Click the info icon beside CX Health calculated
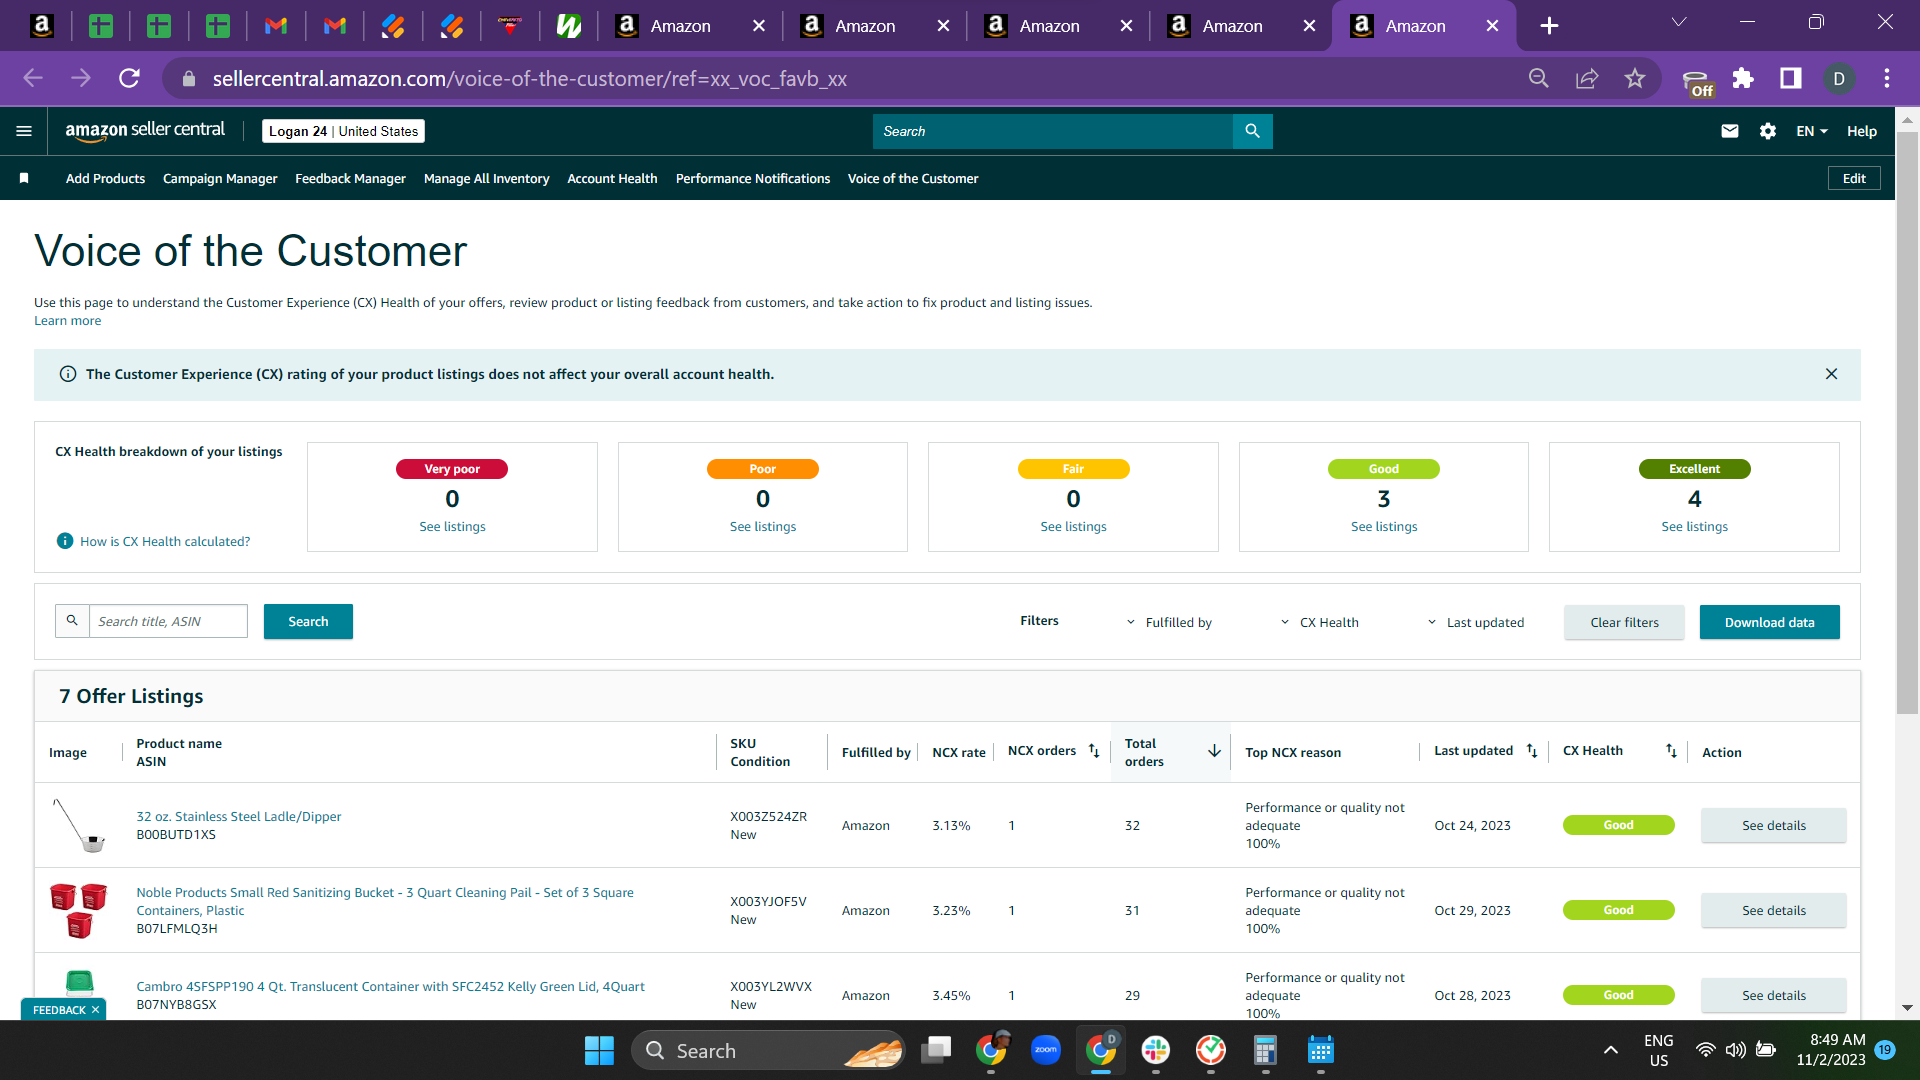This screenshot has height=1080, width=1920. [x=65, y=541]
